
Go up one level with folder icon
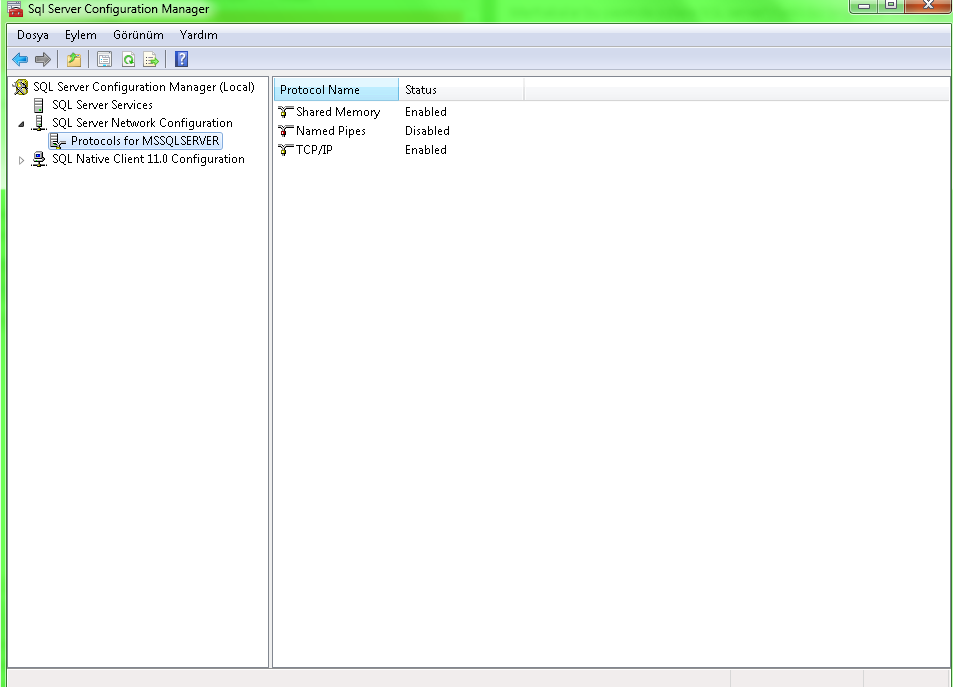pyautogui.click(x=74, y=60)
